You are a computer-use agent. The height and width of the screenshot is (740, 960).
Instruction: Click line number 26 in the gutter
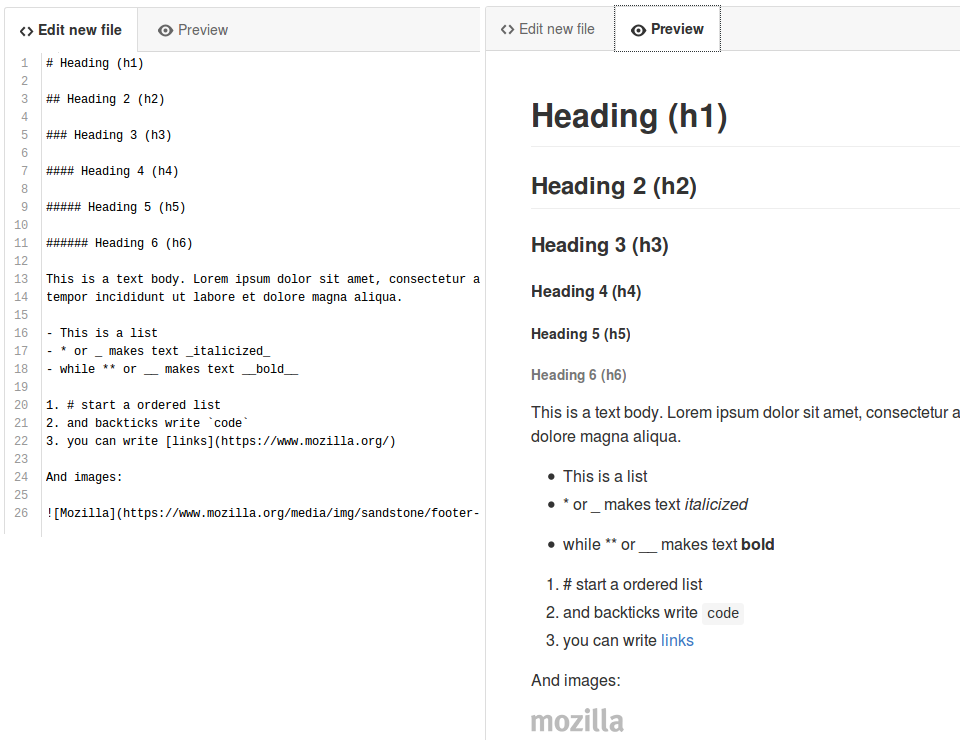[21, 513]
